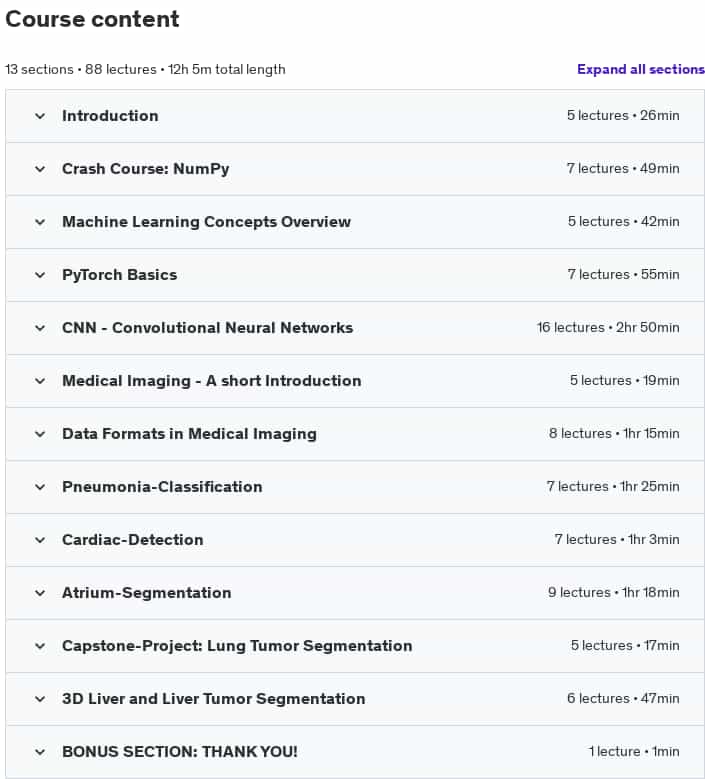Expand the PyTorch Basics chevron
Screen dimensions: 705x779
(x=40, y=275)
